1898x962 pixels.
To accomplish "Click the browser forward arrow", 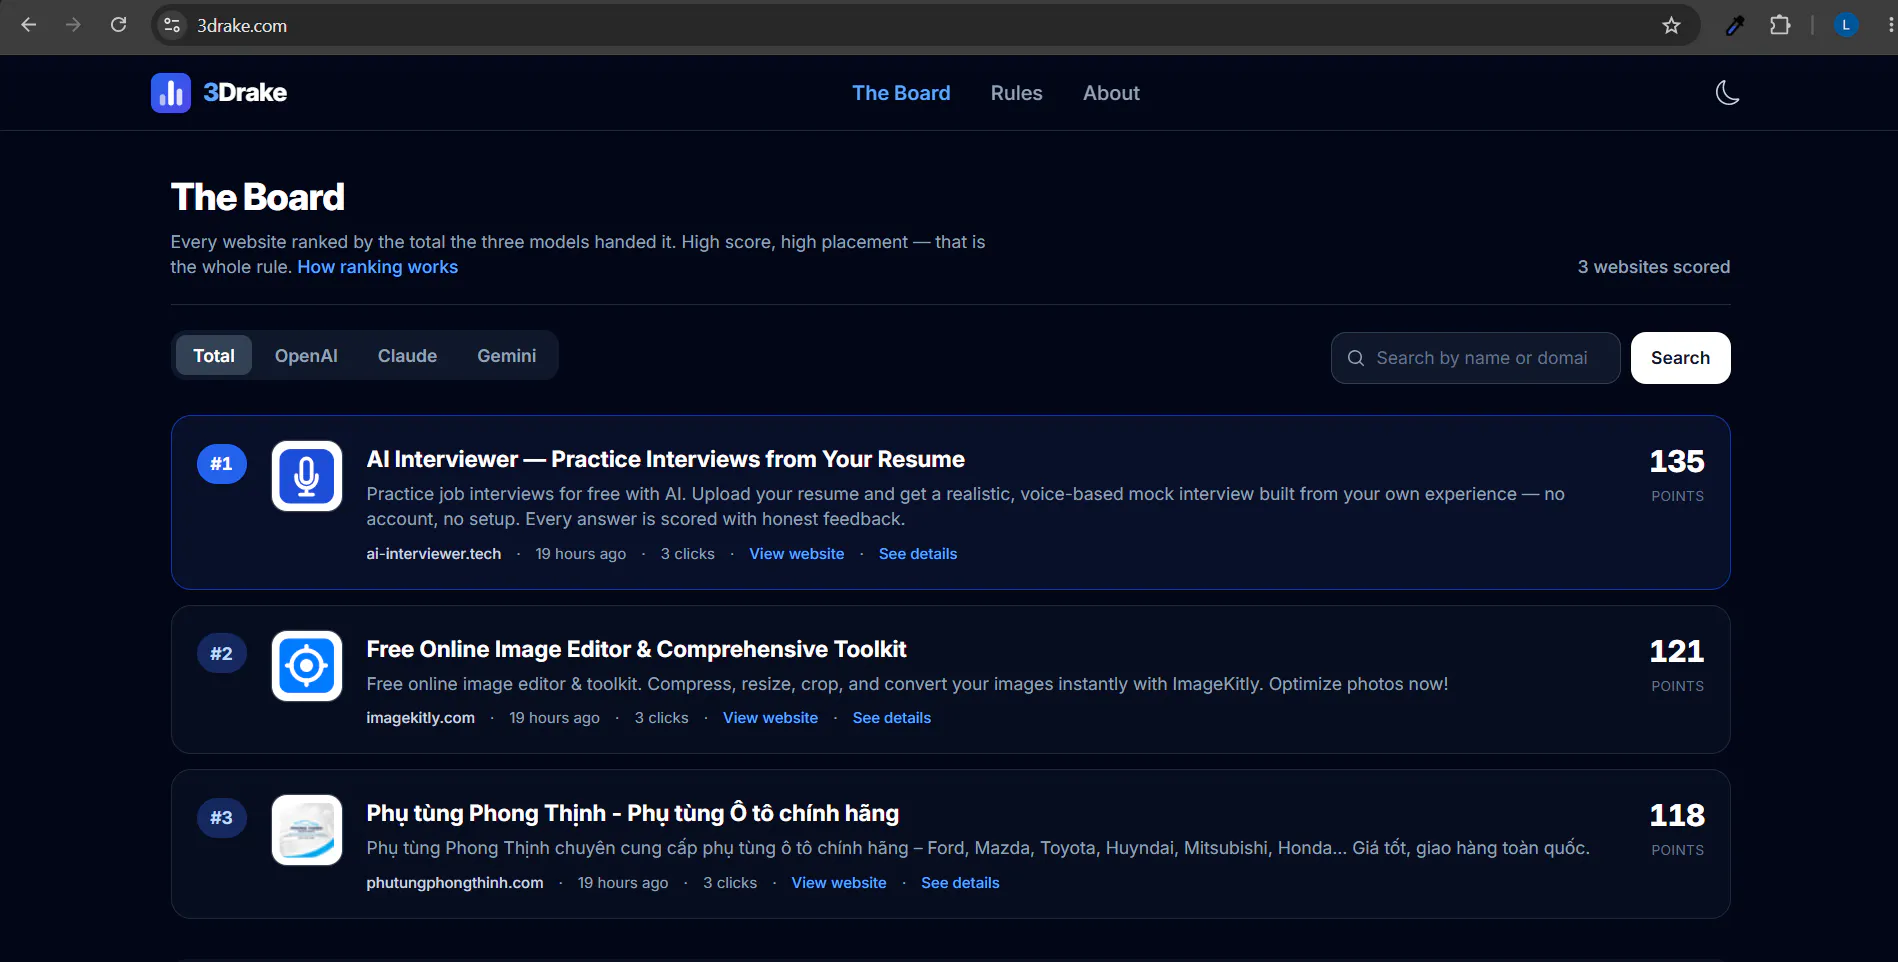I will pyautogui.click(x=73, y=25).
